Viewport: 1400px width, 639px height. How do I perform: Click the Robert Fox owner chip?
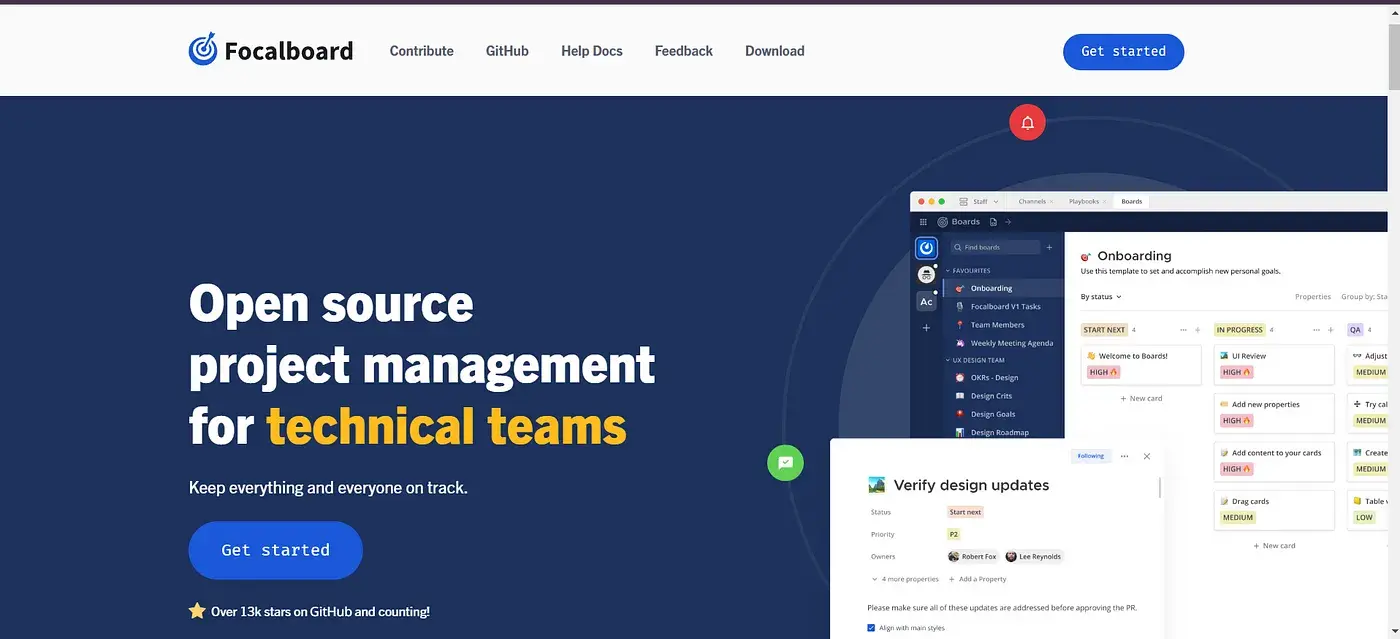(x=973, y=556)
